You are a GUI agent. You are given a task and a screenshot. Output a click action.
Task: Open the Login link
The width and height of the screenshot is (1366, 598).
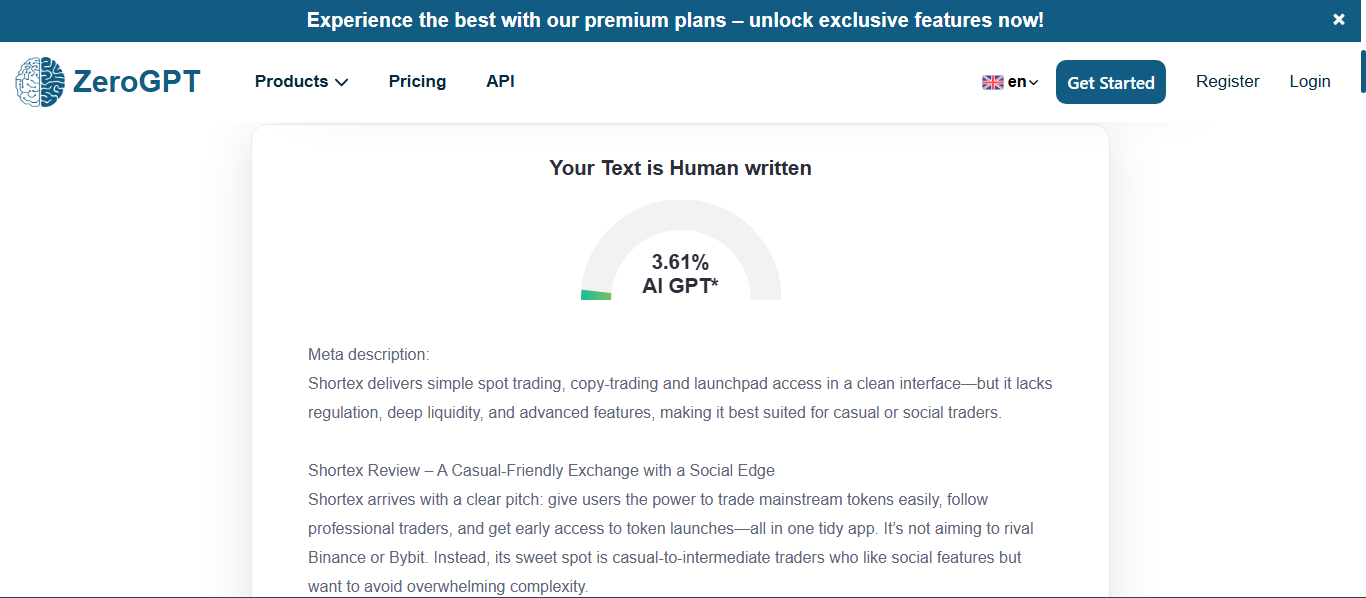coord(1309,82)
